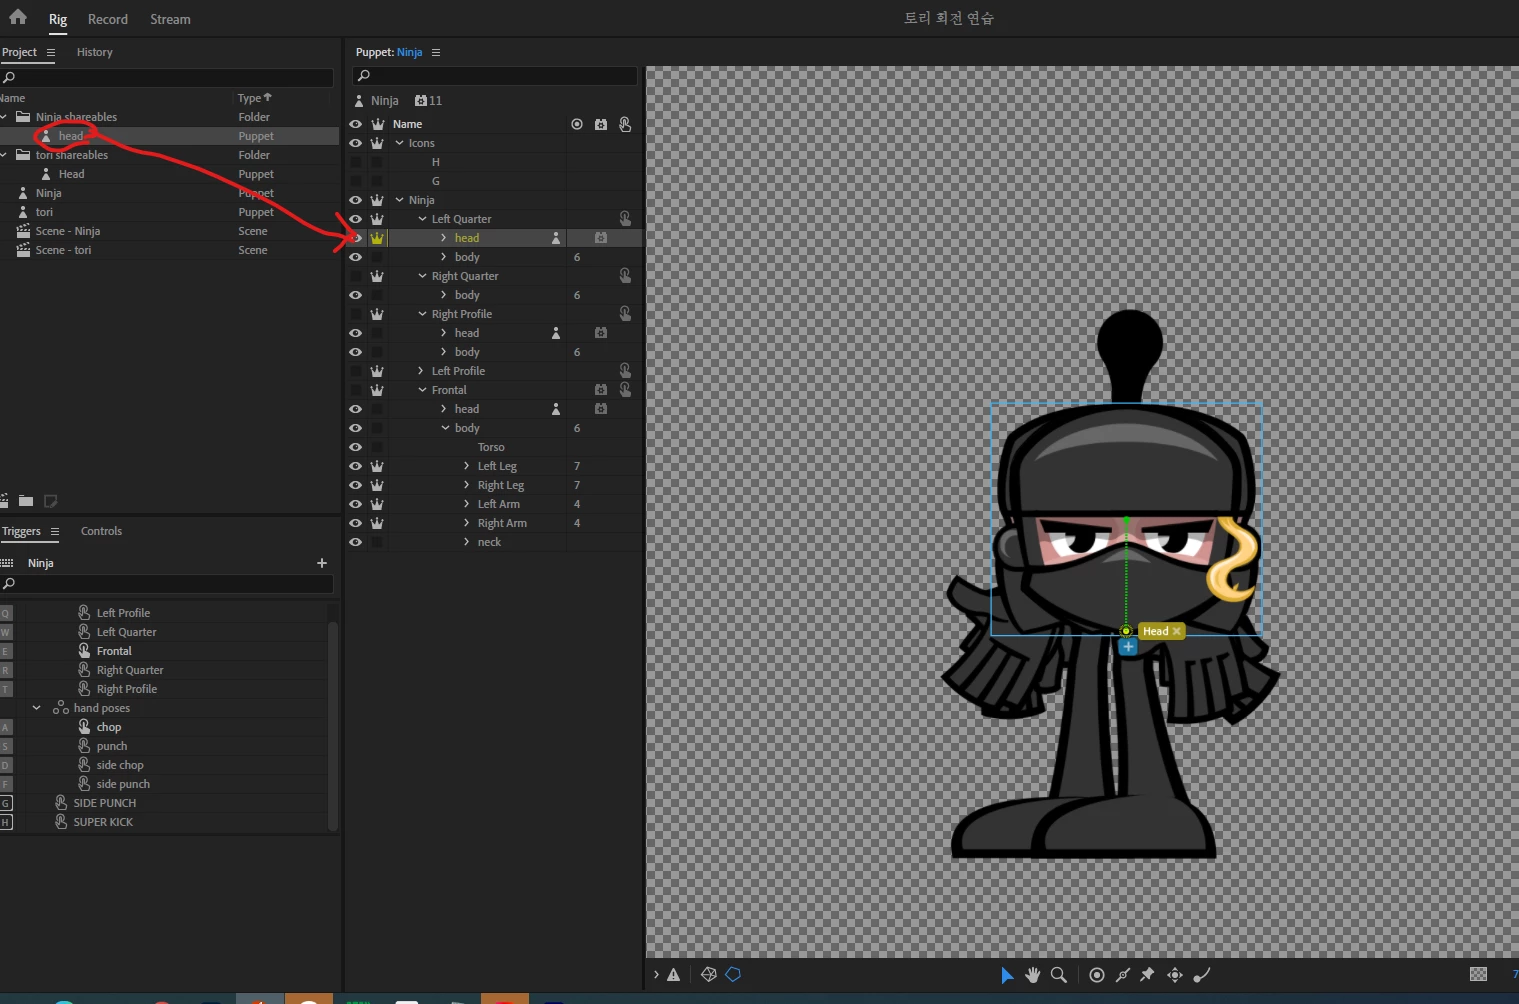Collapse the tori shareables folder
The height and width of the screenshot is (1004, 1519).
point(4,155)
